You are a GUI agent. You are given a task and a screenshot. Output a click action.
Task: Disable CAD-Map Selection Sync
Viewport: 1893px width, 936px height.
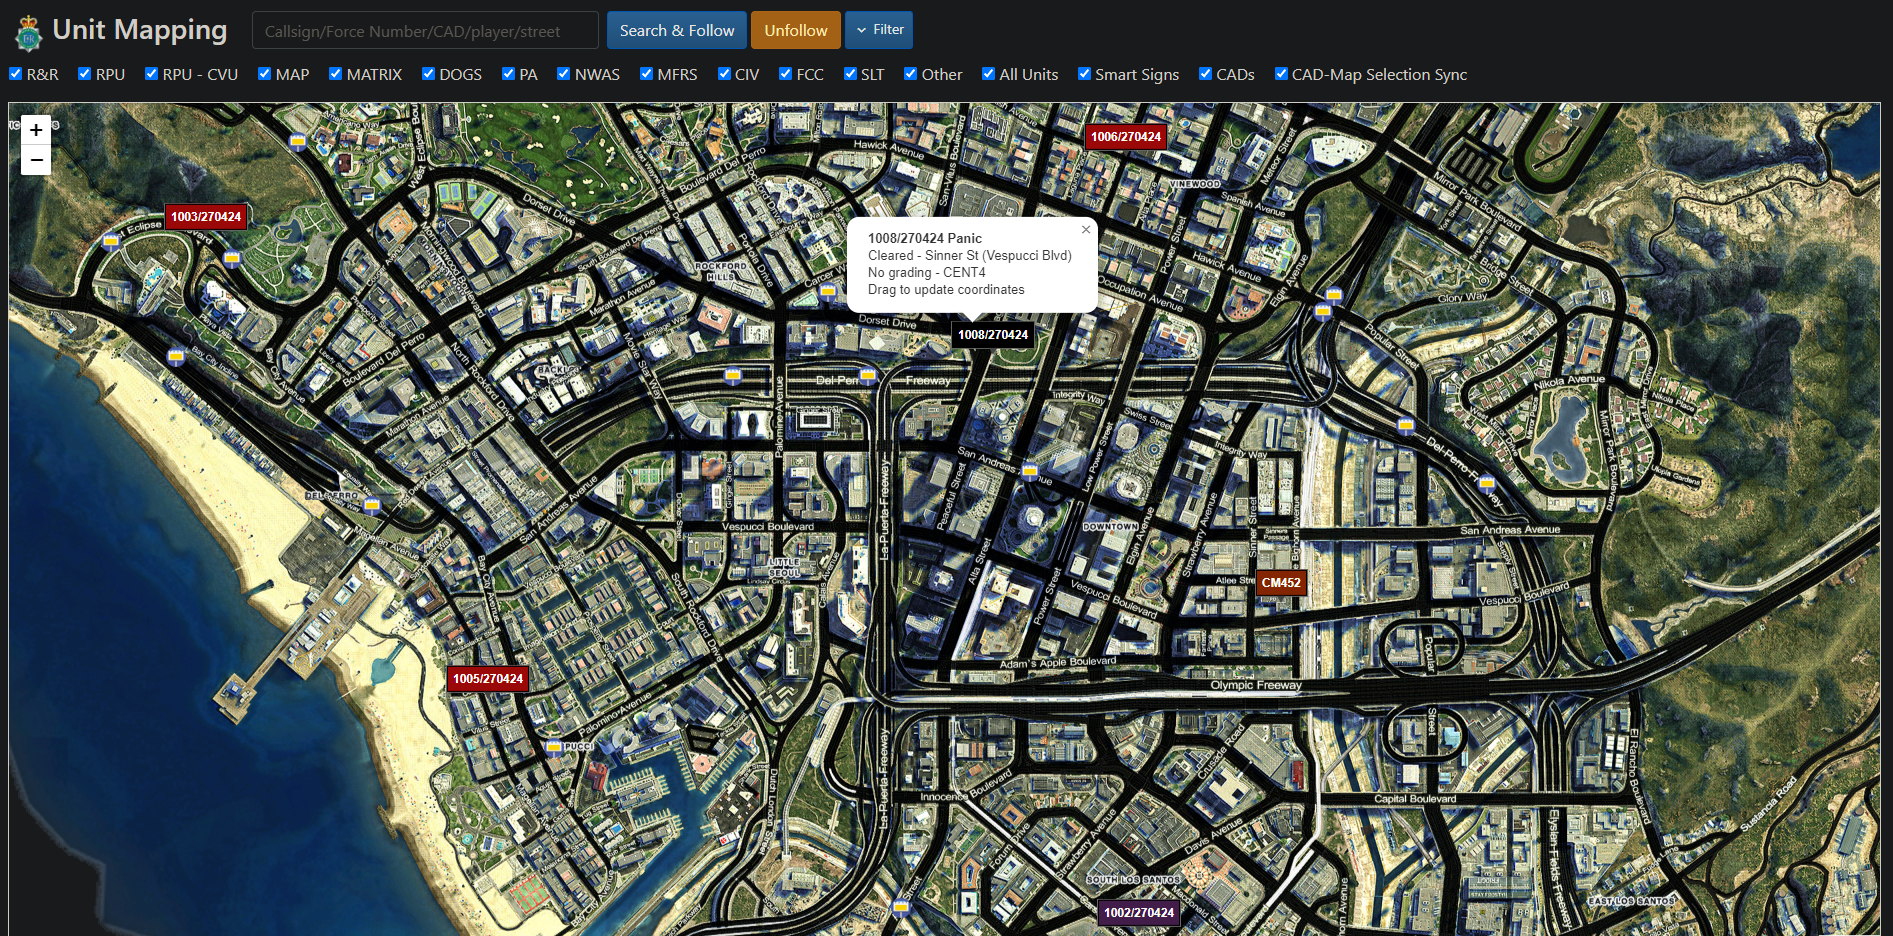tap(1282, 74)
